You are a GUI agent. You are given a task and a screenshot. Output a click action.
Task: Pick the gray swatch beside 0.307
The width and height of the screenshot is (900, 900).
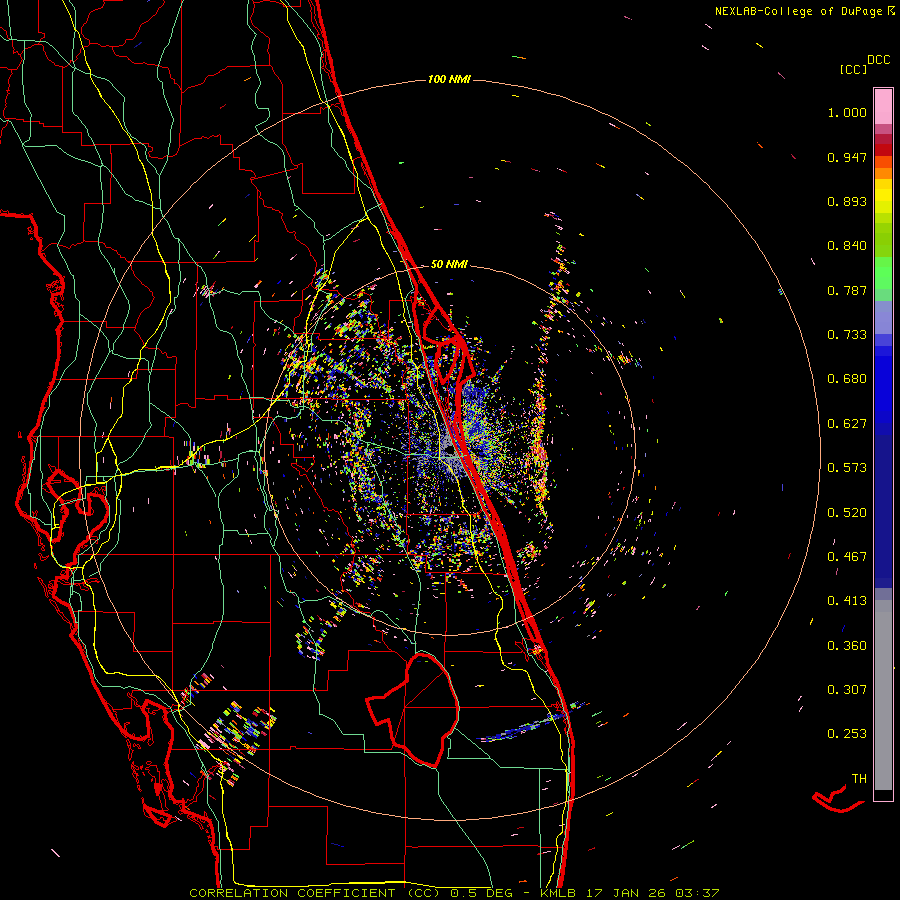[883, 695]
